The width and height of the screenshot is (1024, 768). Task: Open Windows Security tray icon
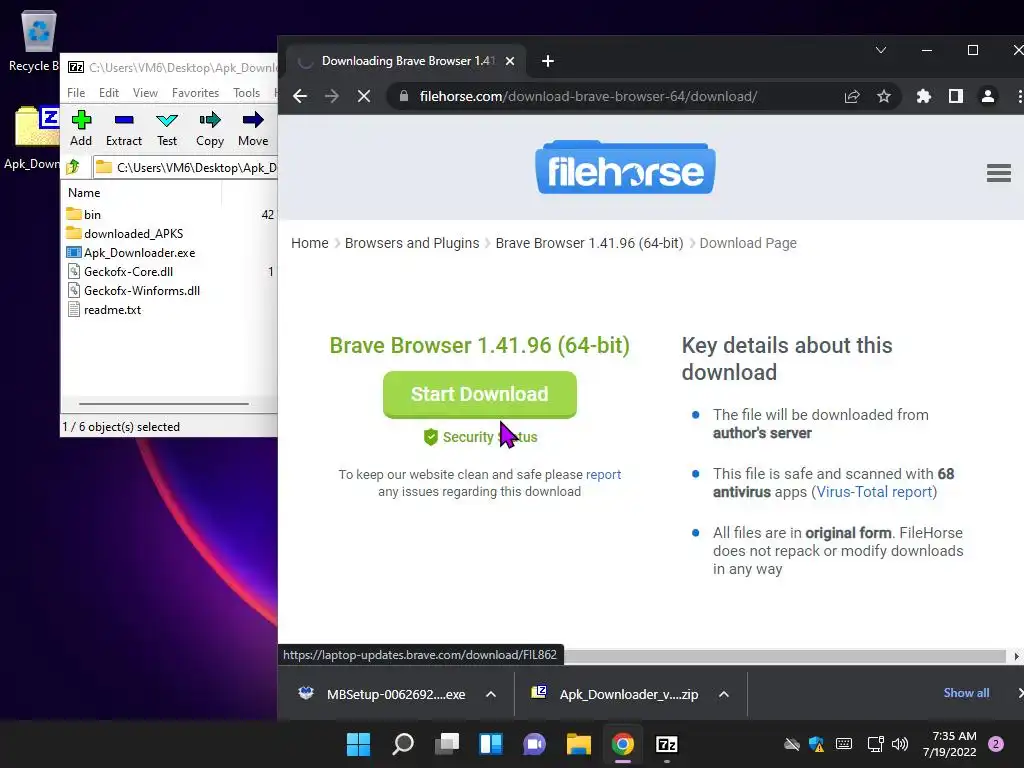pos(816,744)
